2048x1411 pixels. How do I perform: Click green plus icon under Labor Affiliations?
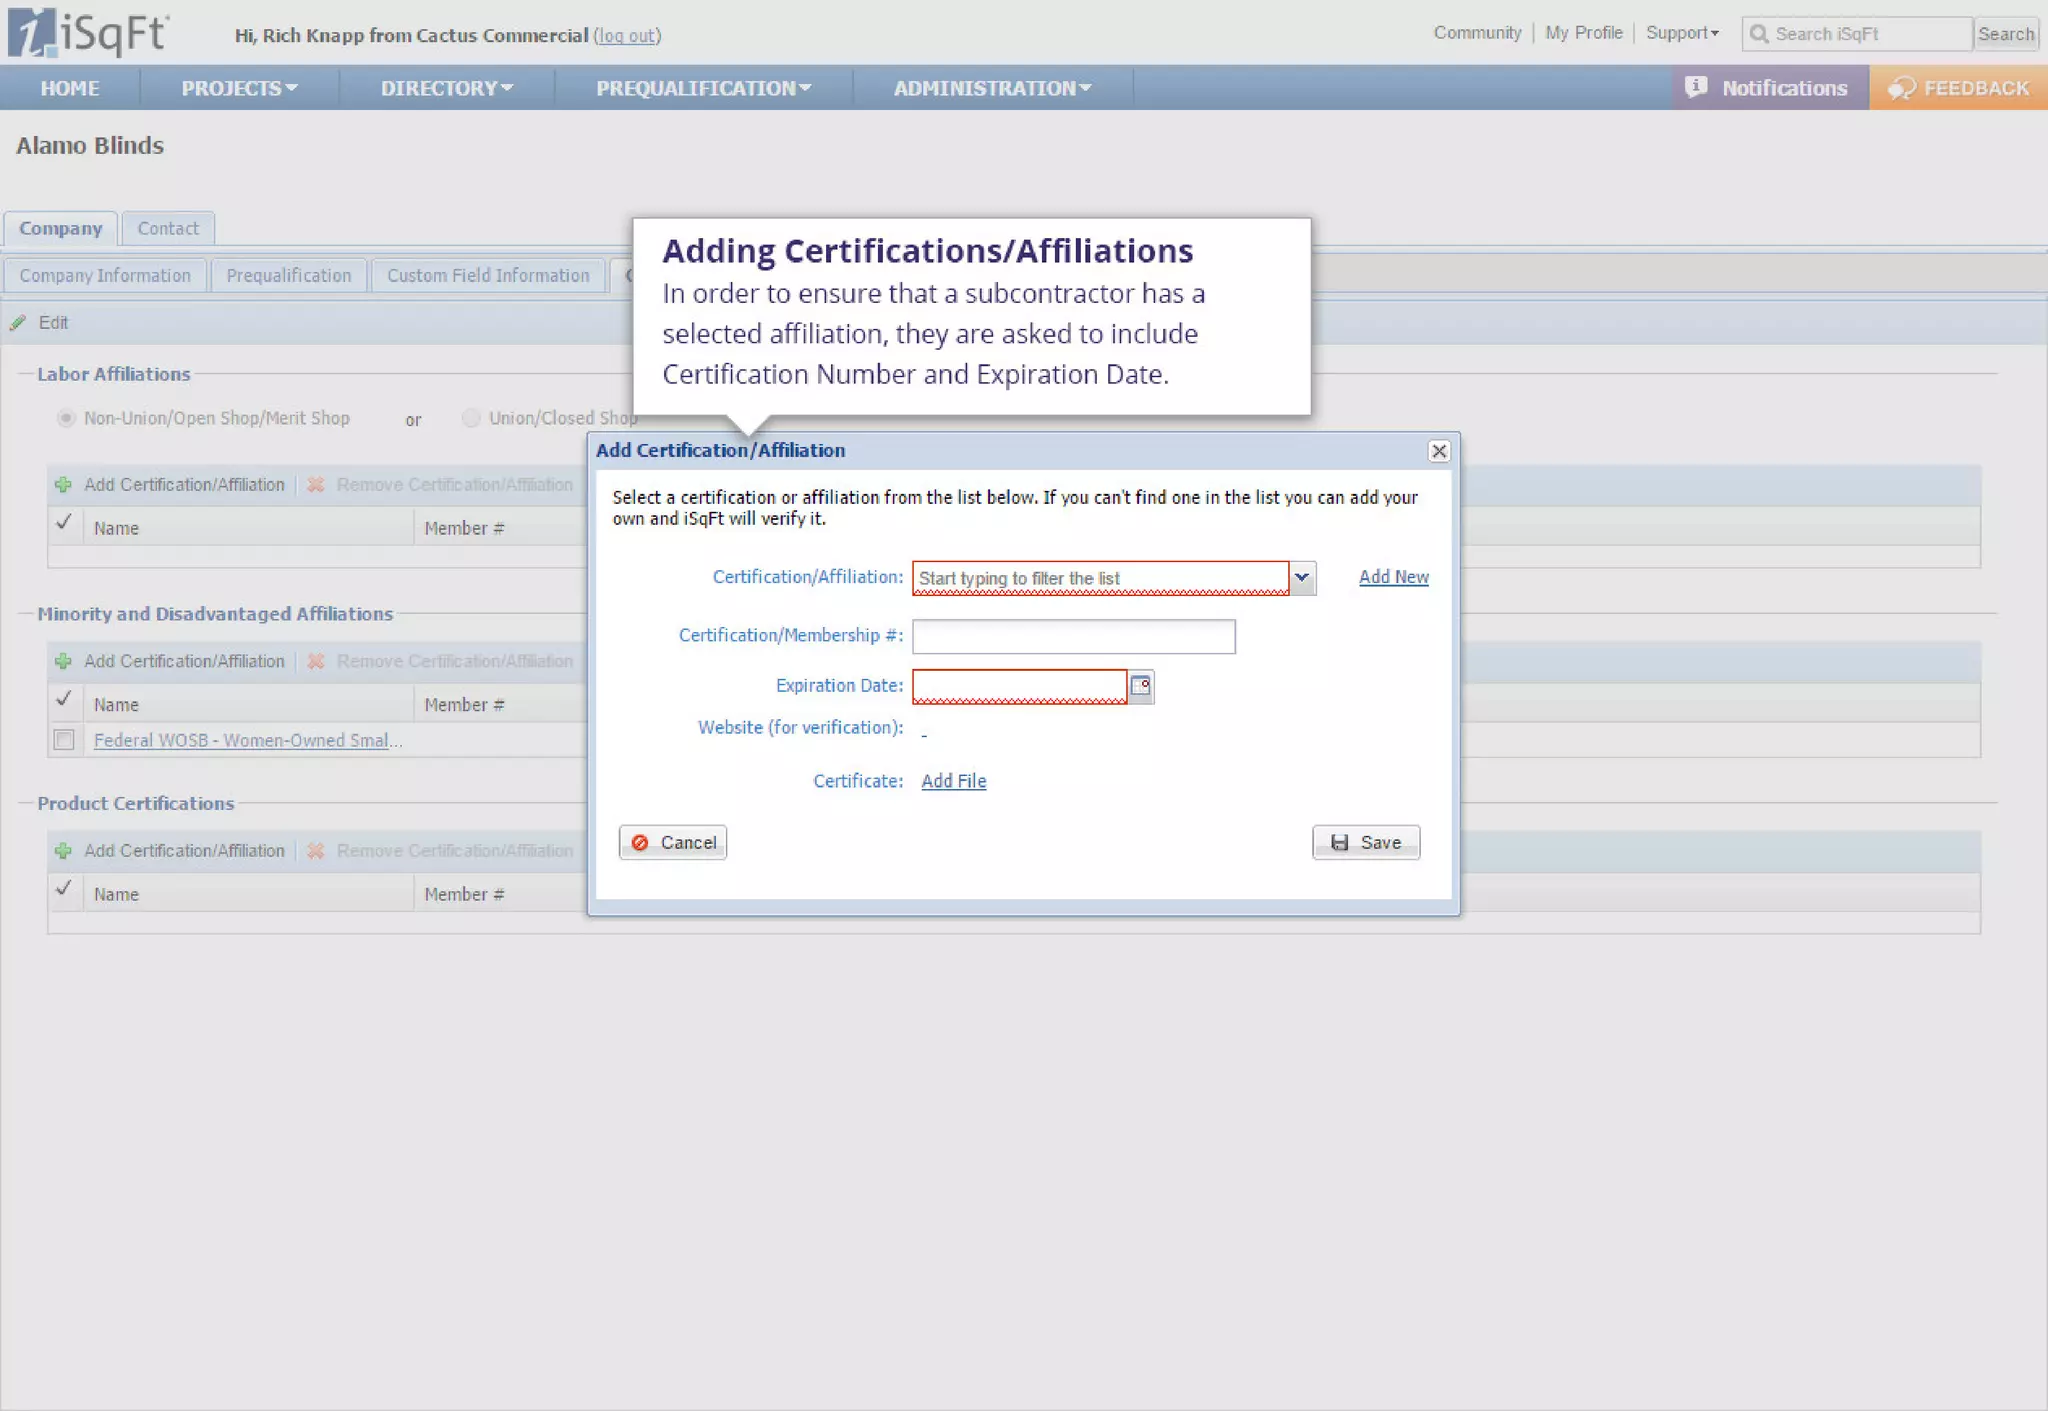tap(63, 485)
